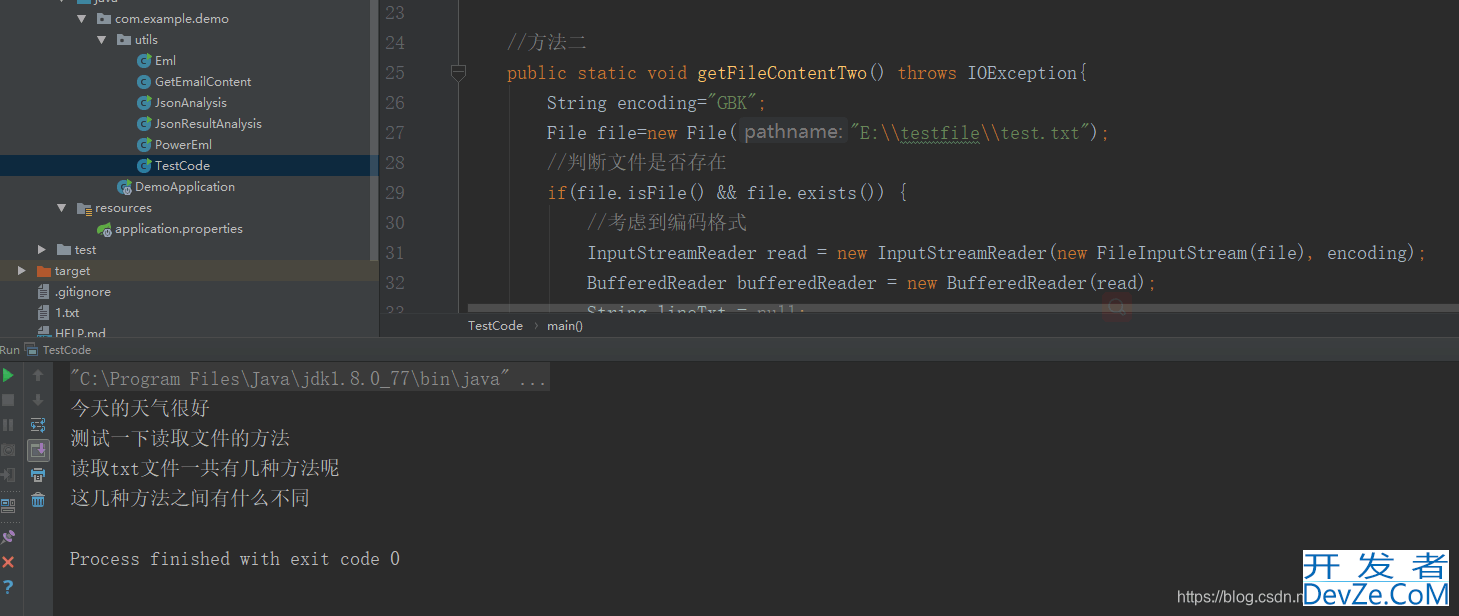1459x616 pixels.
Task: Fold the getFileContentTwo method at line 25
Action: 458,72
